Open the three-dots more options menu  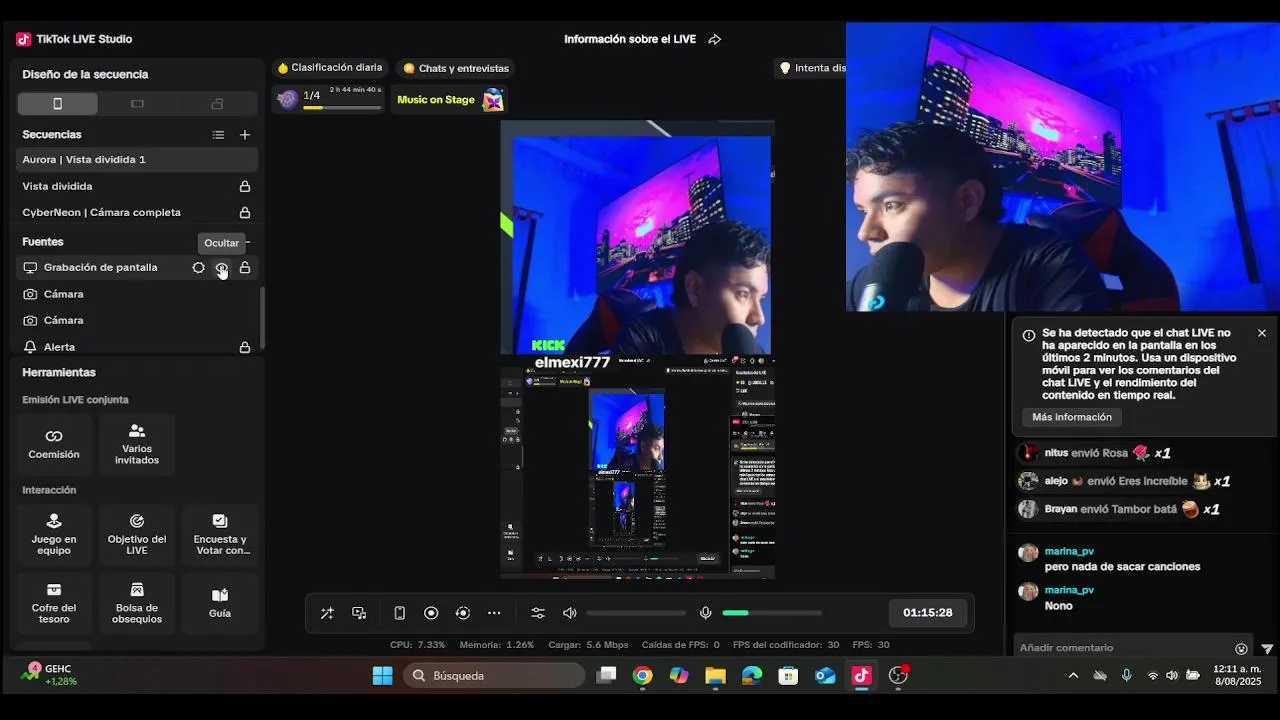tap(494, 613)
